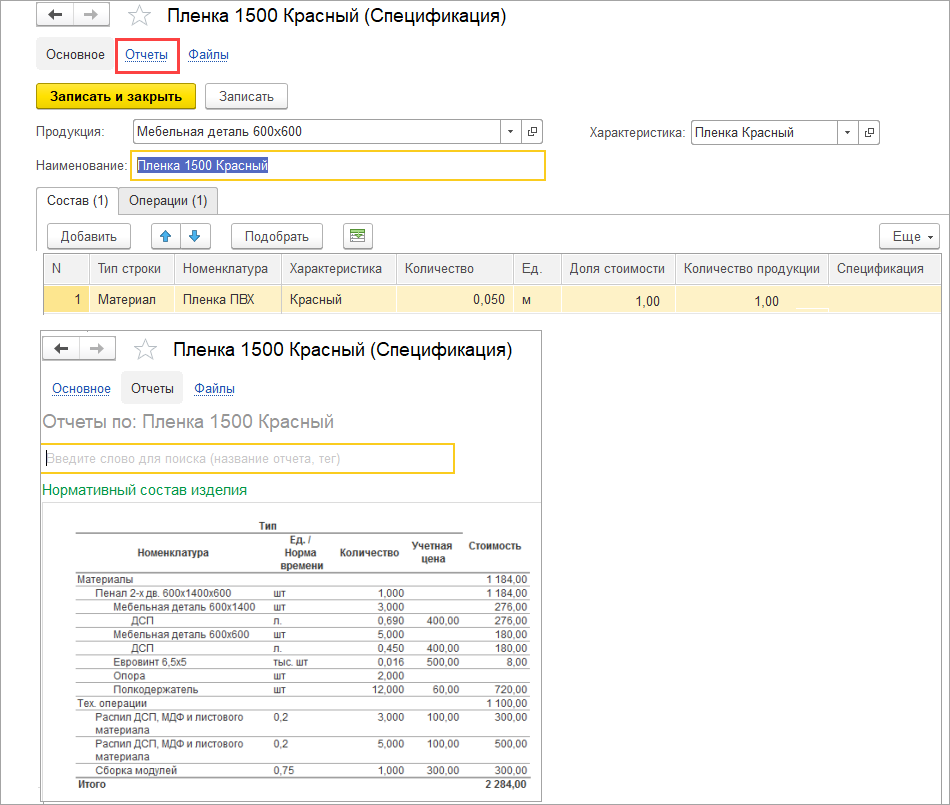
Task: Click the green table icon next to Подобрать
Action: (x=357, y=236)
